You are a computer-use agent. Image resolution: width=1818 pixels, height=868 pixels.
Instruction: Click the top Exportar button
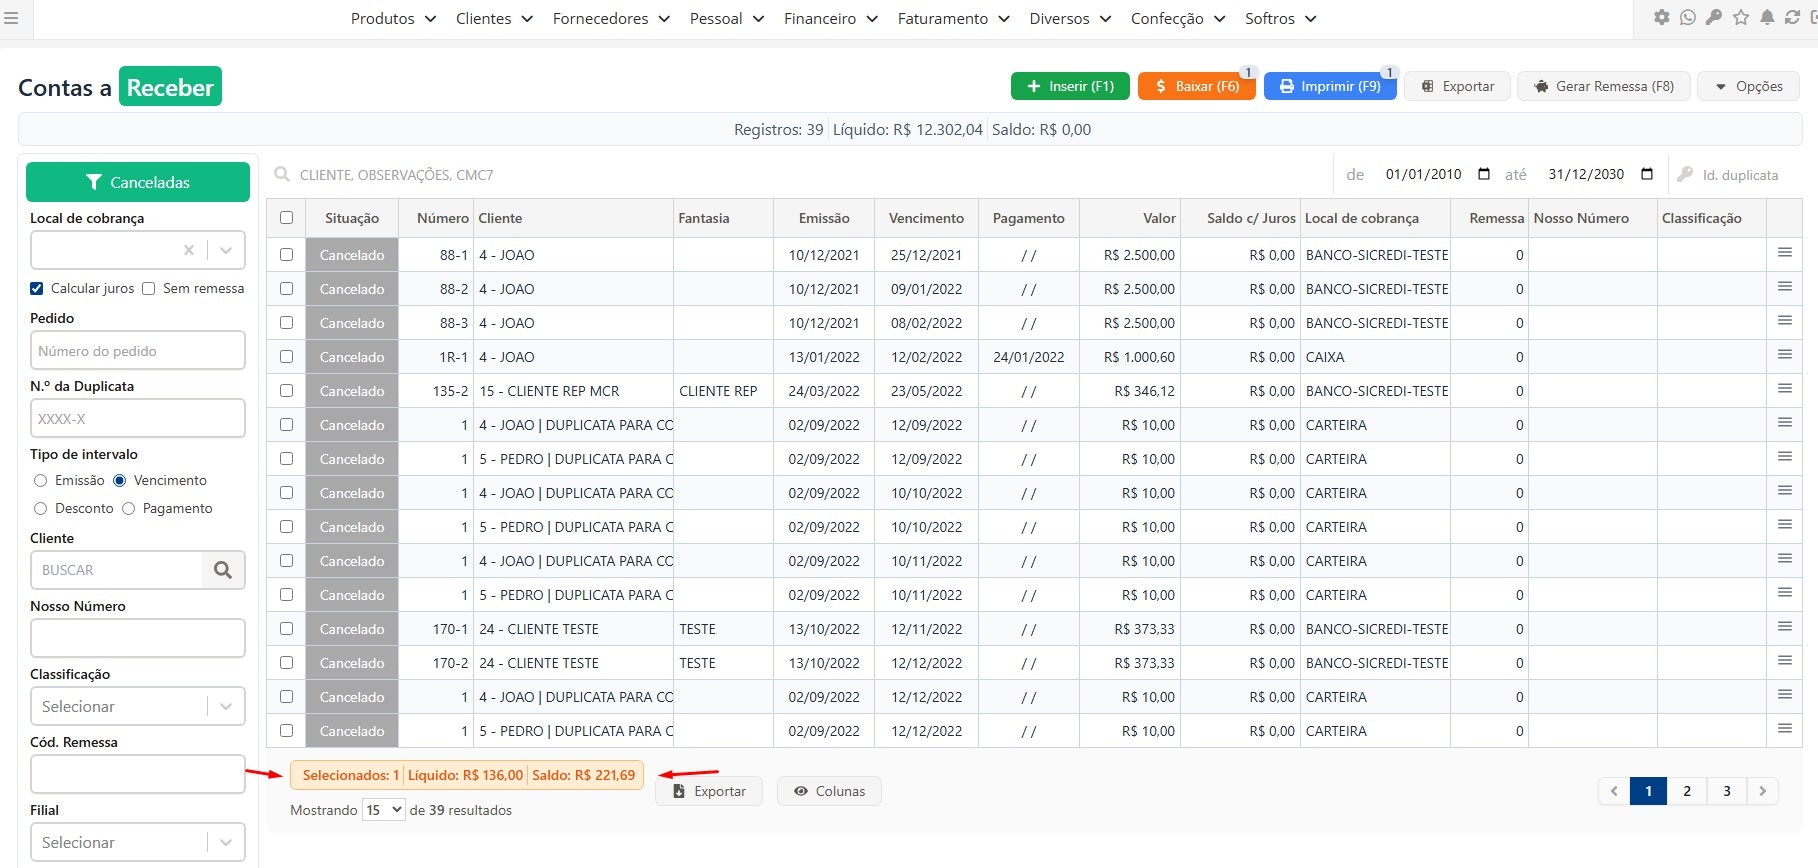coord(1457,86)
